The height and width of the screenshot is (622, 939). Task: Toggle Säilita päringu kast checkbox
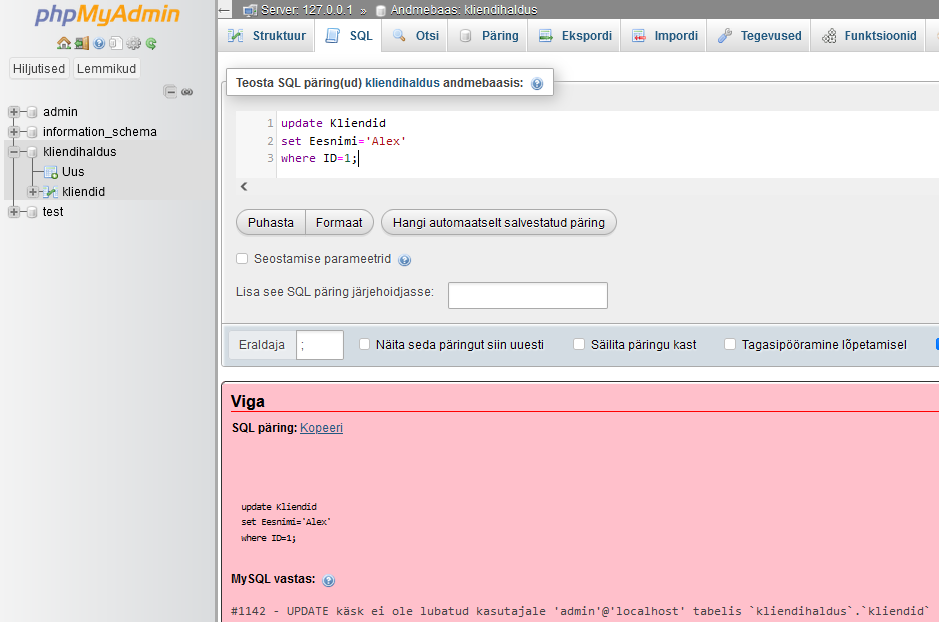(579, 344)
